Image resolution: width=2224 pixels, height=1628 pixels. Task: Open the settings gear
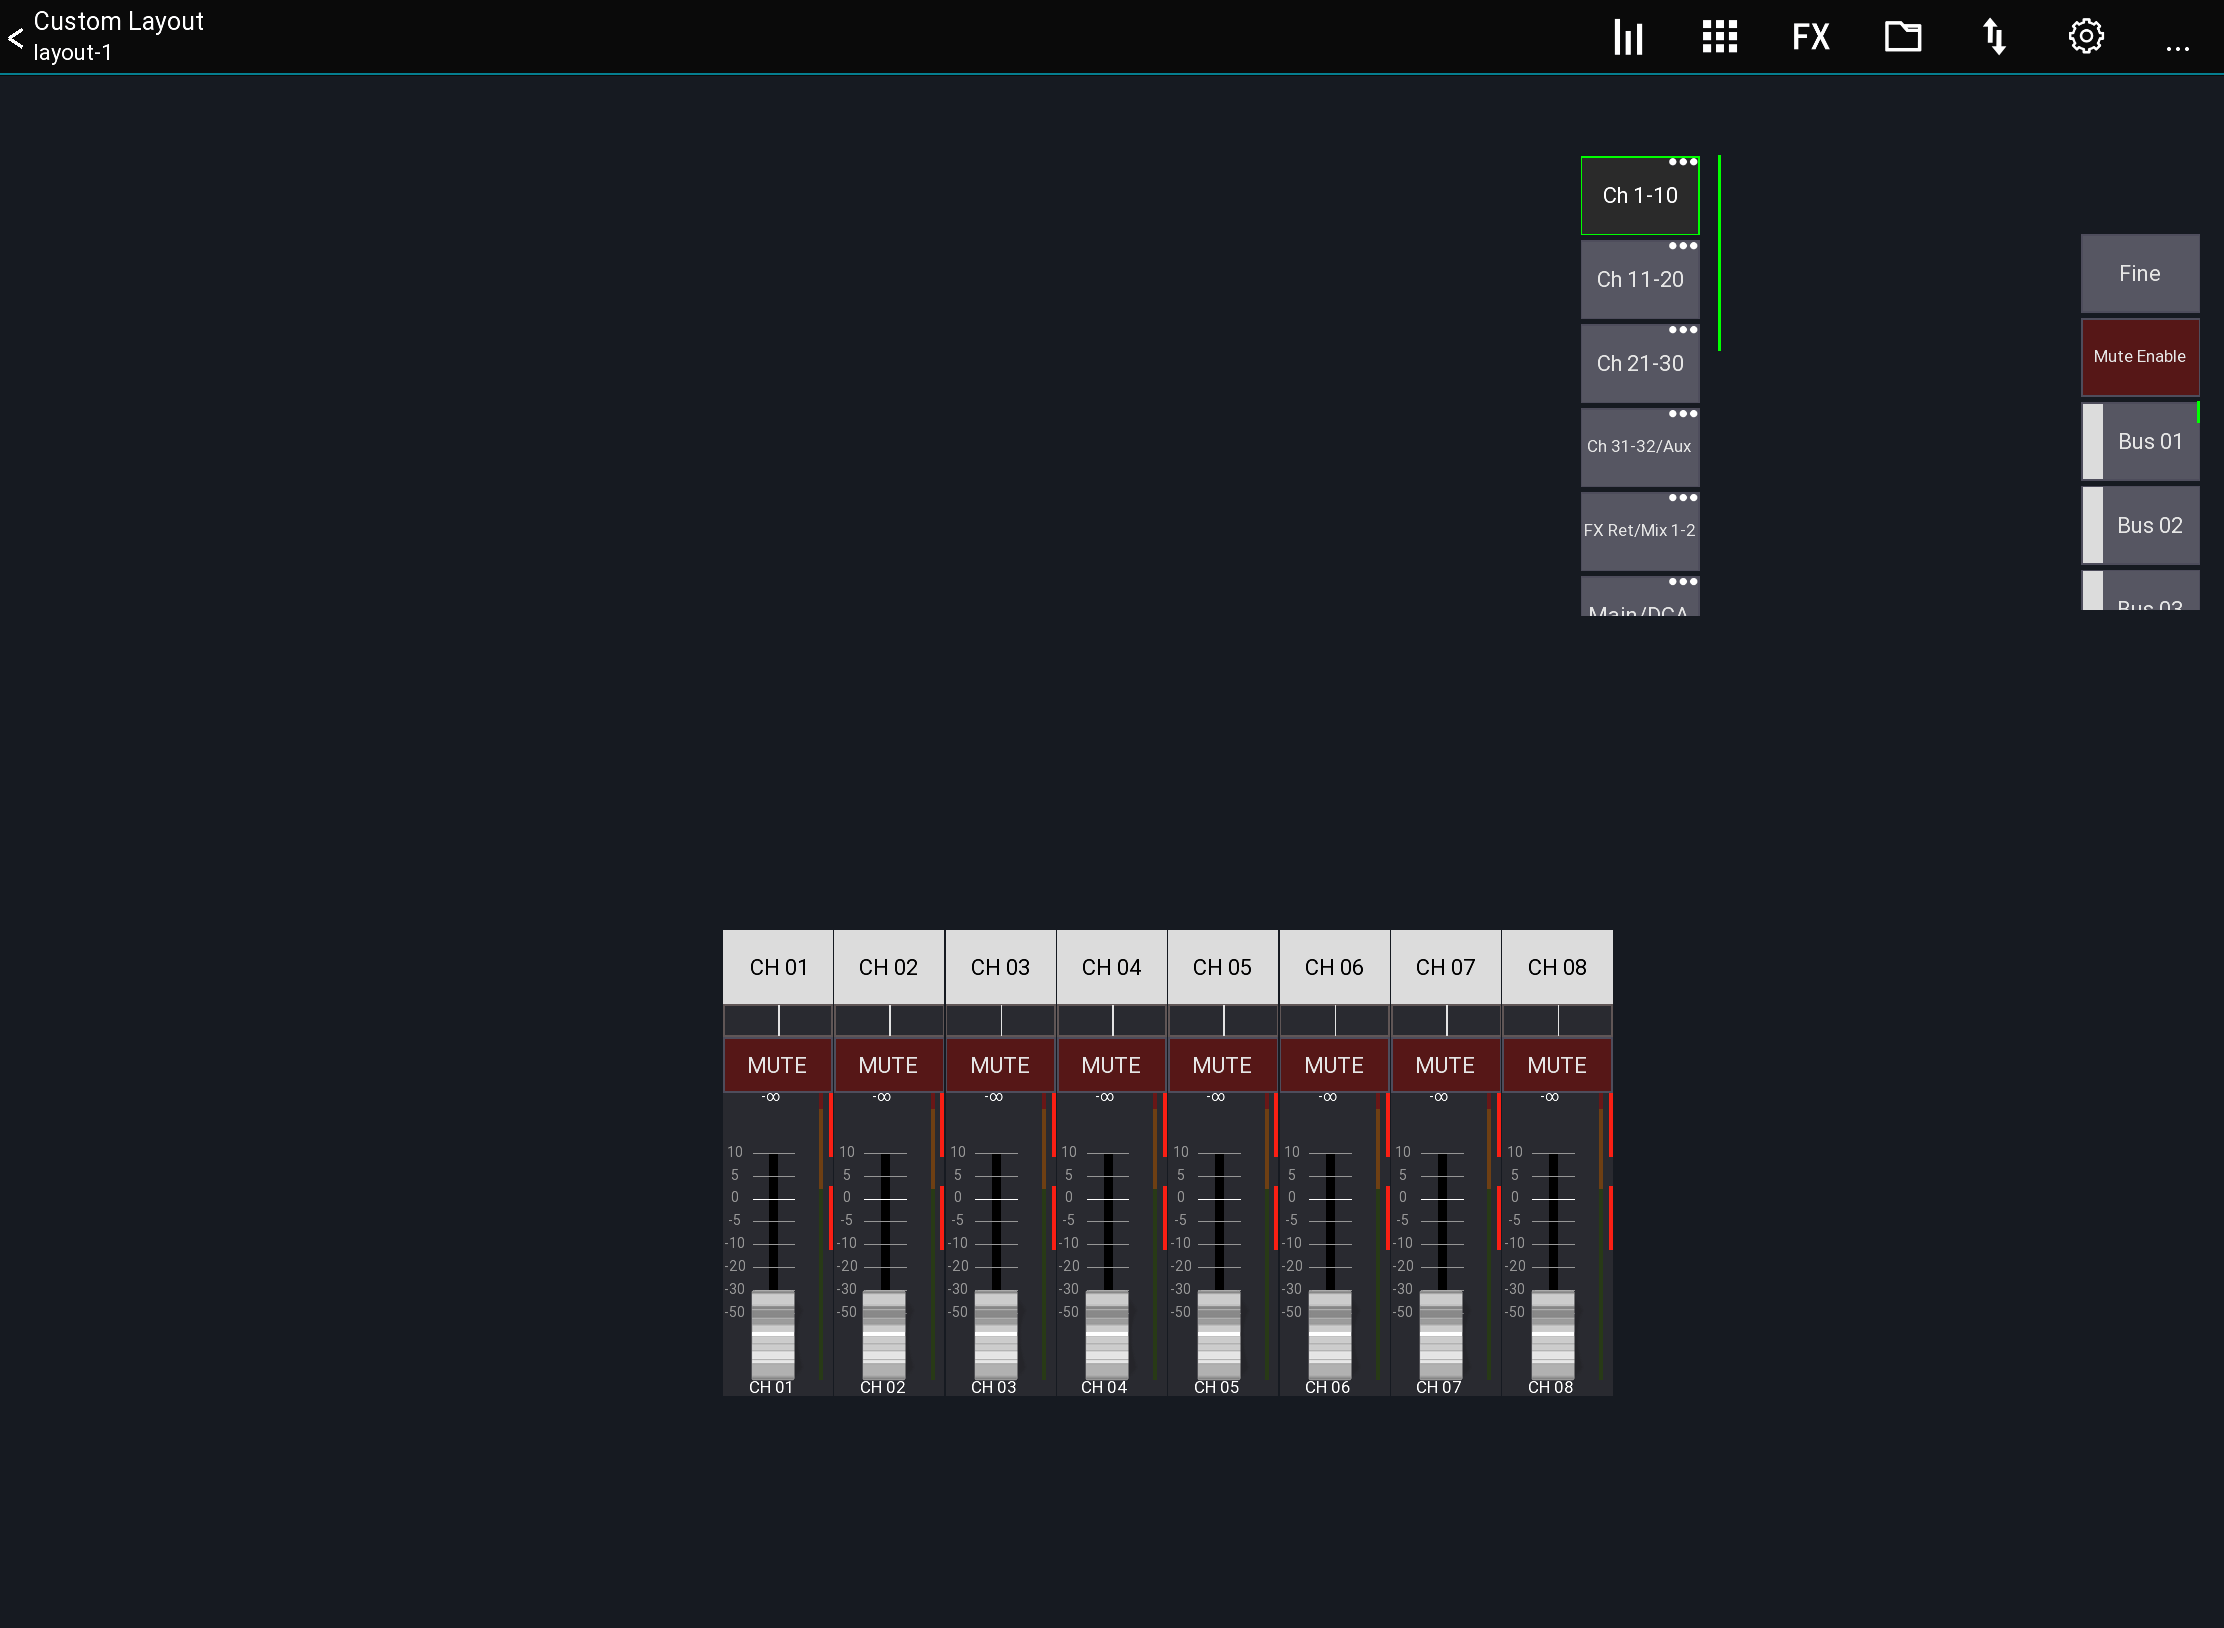2085,37
